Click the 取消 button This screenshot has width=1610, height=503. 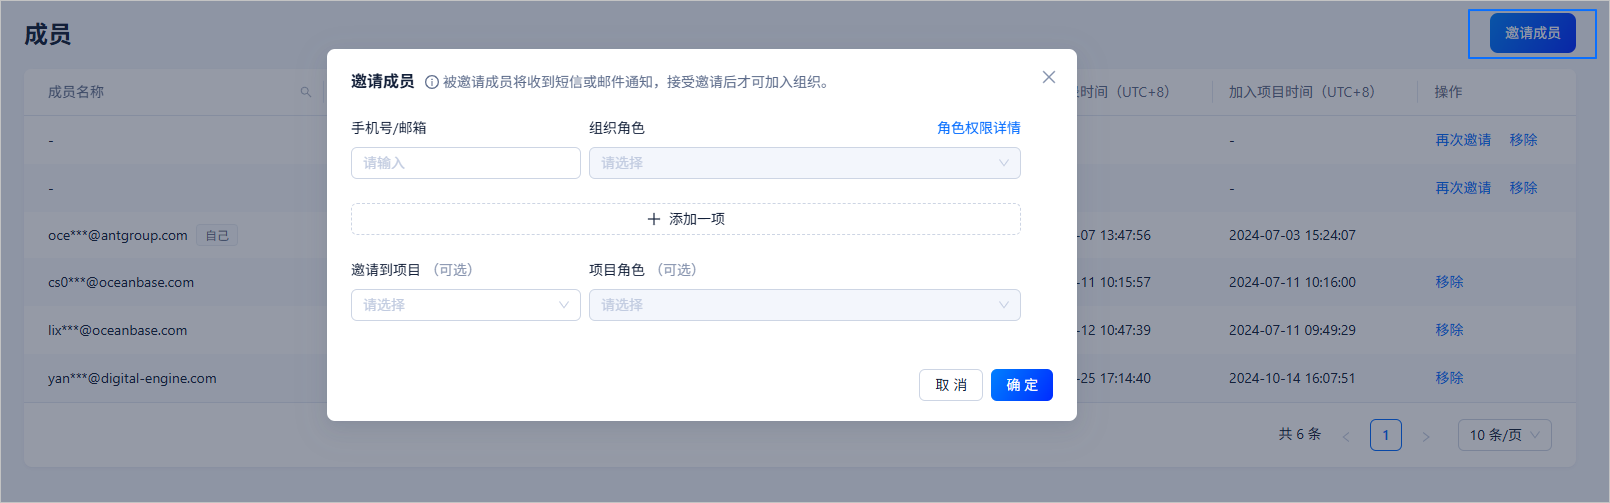(951, 385)
